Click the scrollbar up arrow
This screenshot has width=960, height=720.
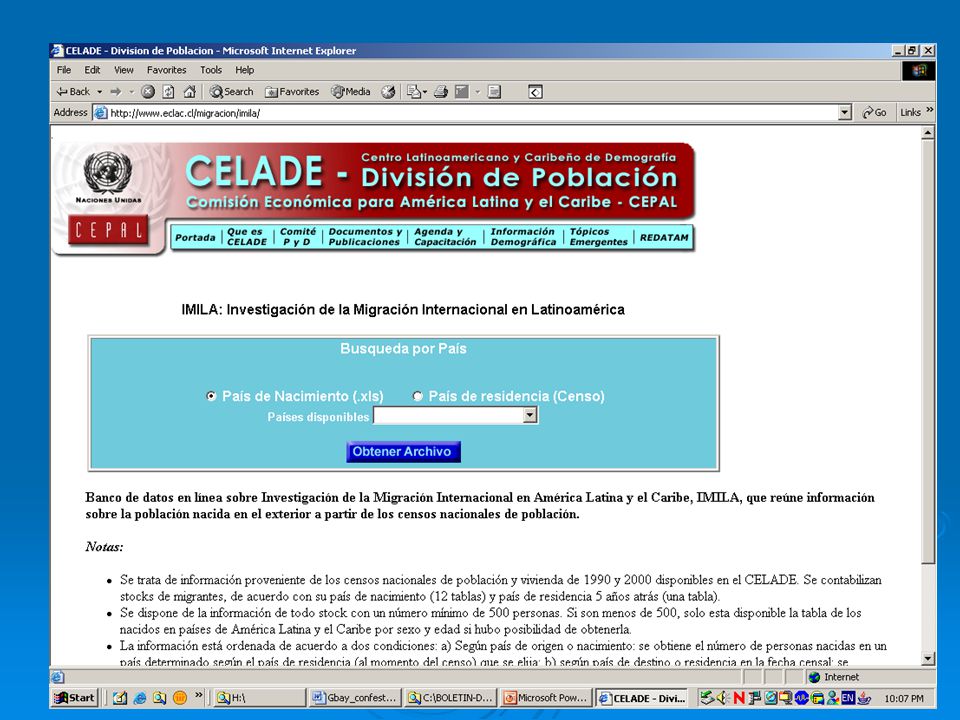(x=928, y=133)
